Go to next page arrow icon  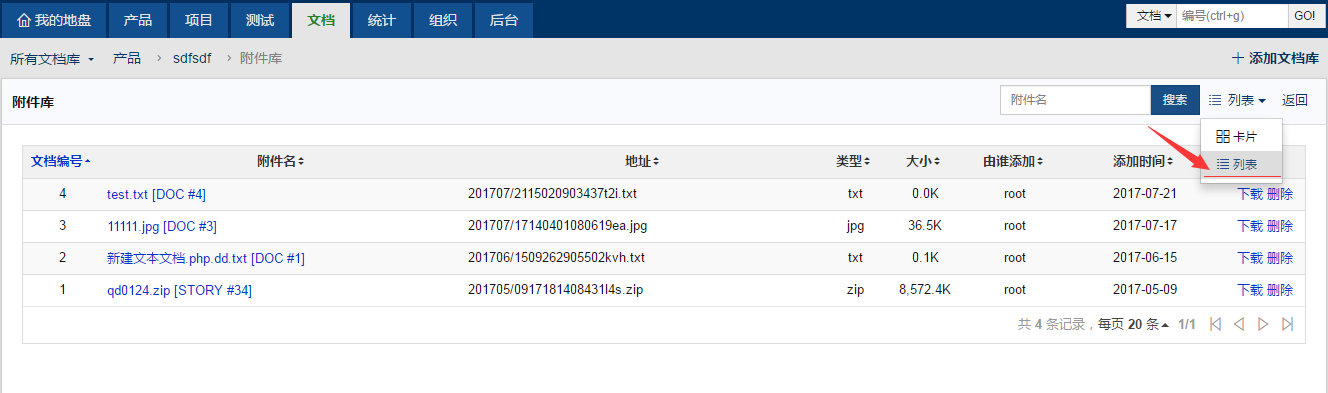1263,324
